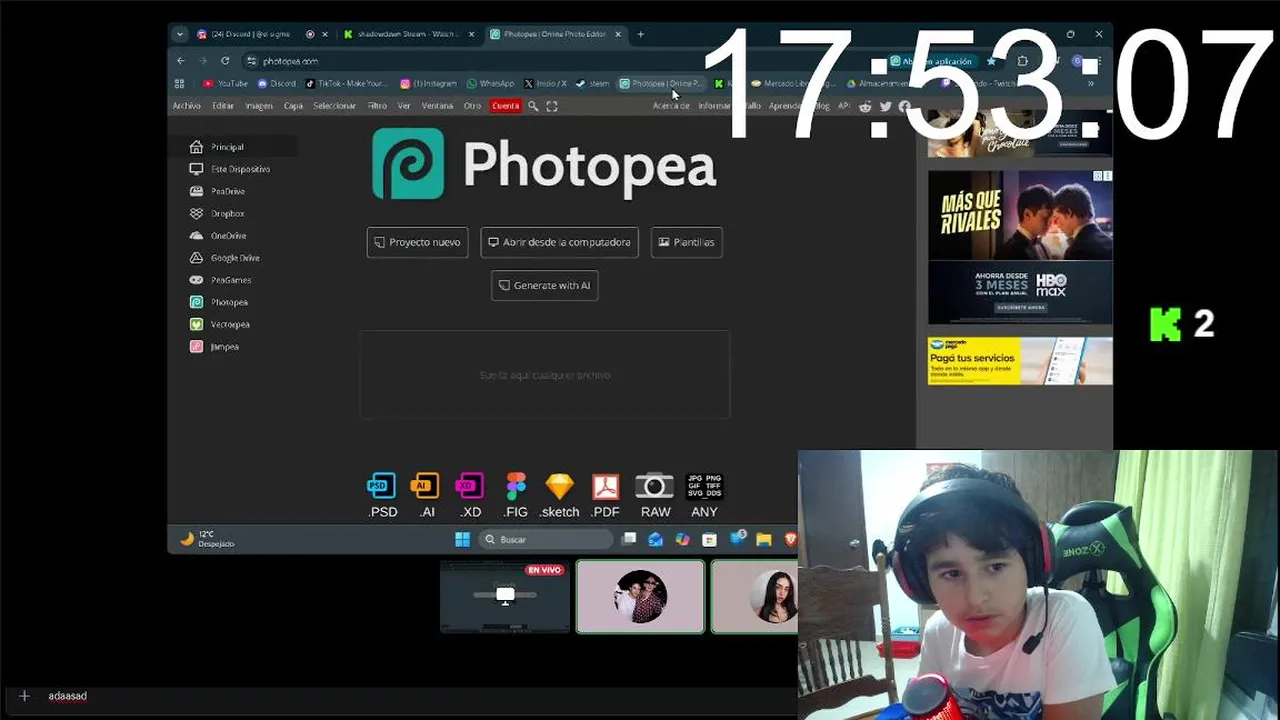Click the search magnifier in Photopea menu bar
Screen dimensions: 1280x720
click(533, 106)
